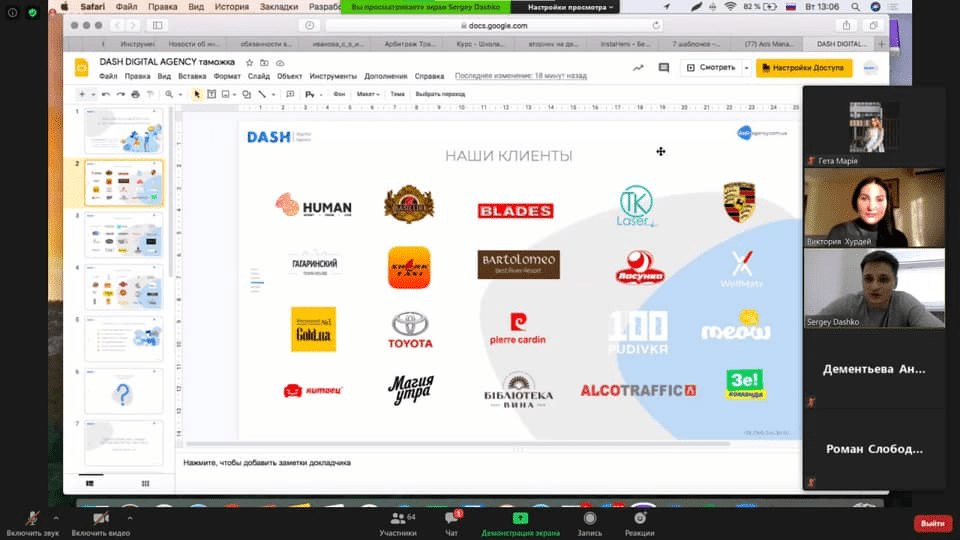Click the print icon in Slides toolbar
This screenshot has height=540, width=960.
click(135, 94)
